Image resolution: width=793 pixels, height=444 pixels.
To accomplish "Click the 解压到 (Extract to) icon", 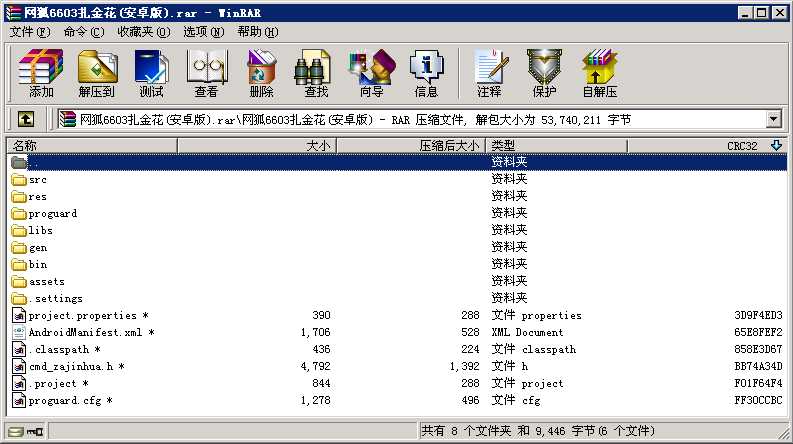I will (97, 73).
